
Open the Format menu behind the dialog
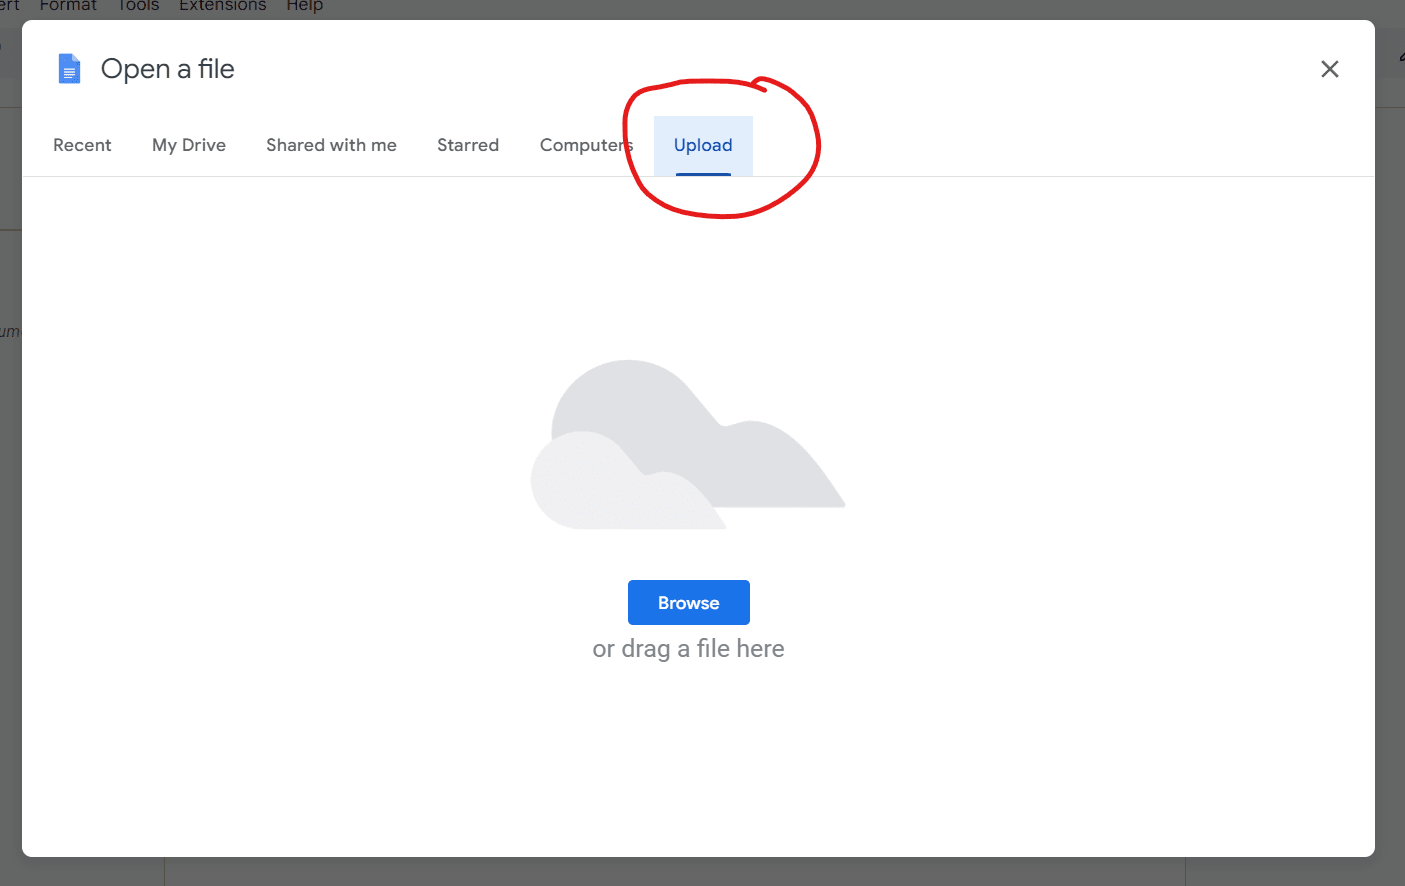pos(68,5)
